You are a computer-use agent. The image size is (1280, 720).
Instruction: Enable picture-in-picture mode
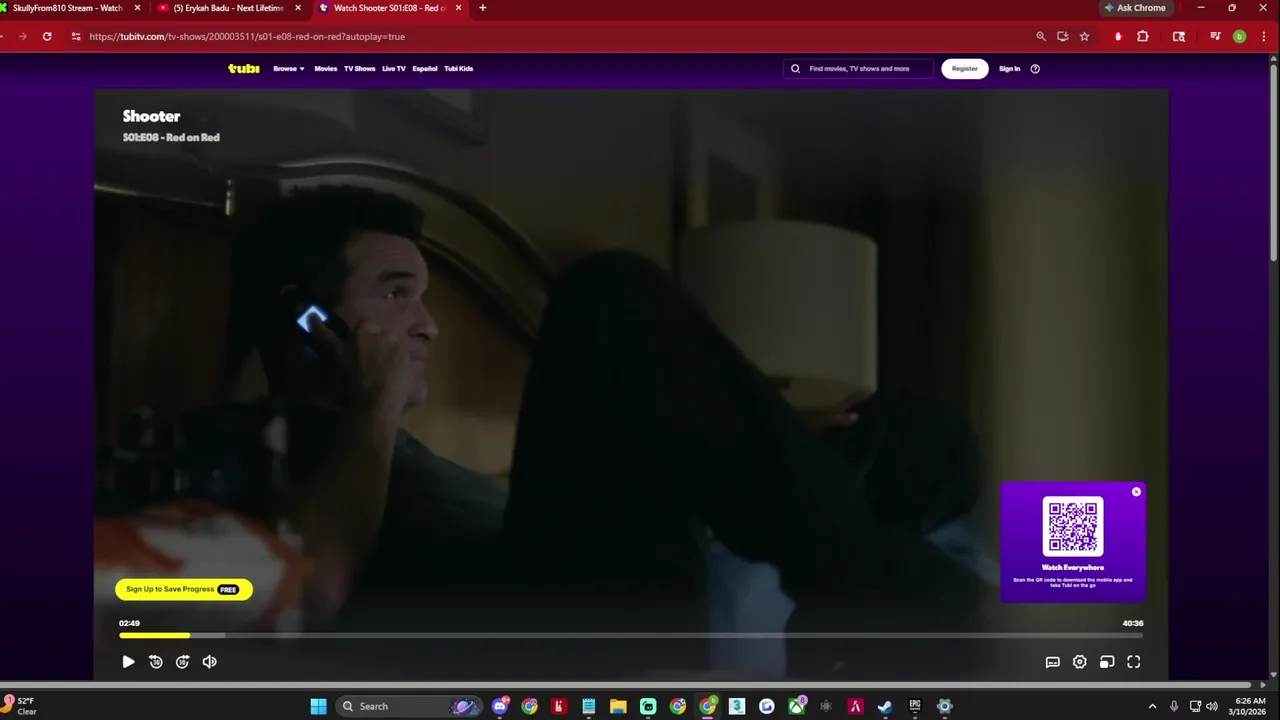(x=1107, y=662)
